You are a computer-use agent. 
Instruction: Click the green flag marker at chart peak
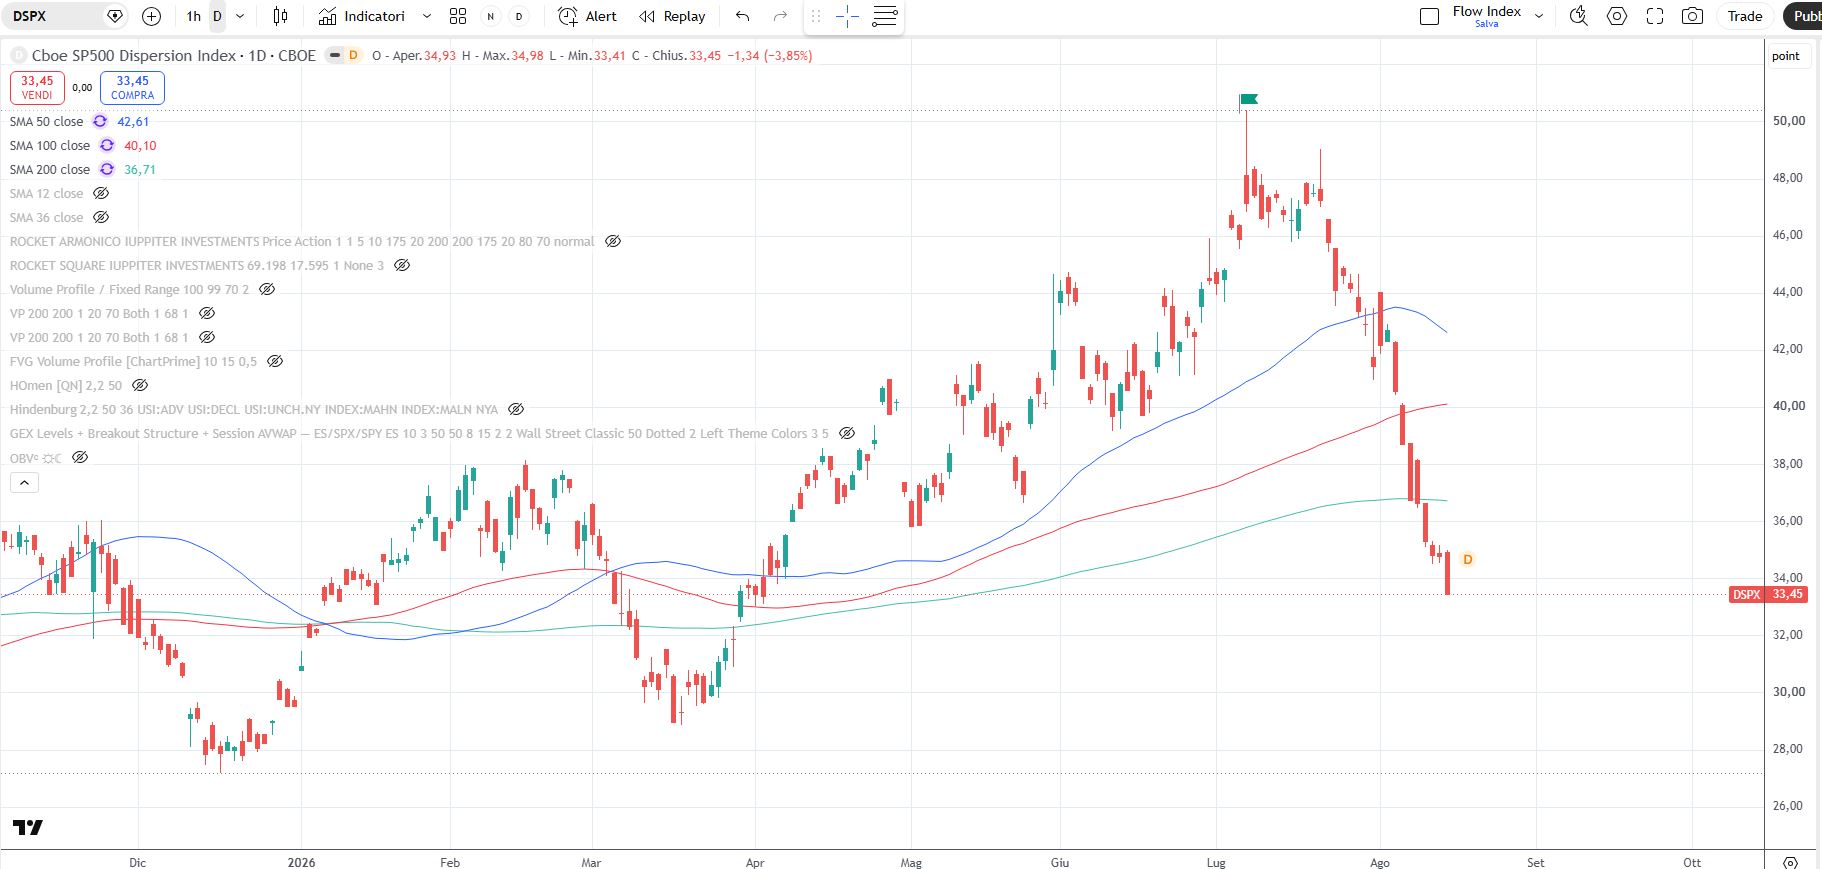pyautogui.click(x=1248, y=99)
